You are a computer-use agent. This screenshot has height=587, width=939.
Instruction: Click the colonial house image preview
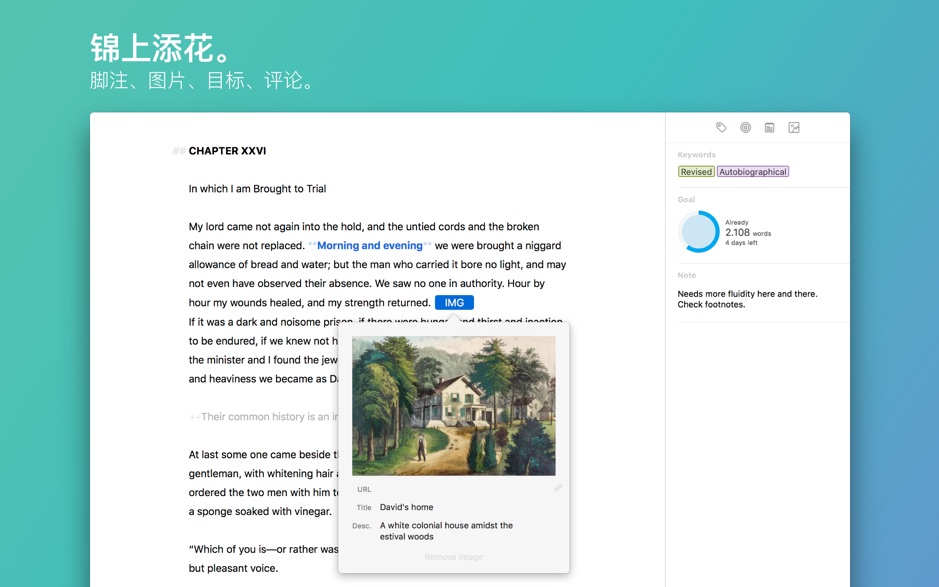[x=453, y=405]
